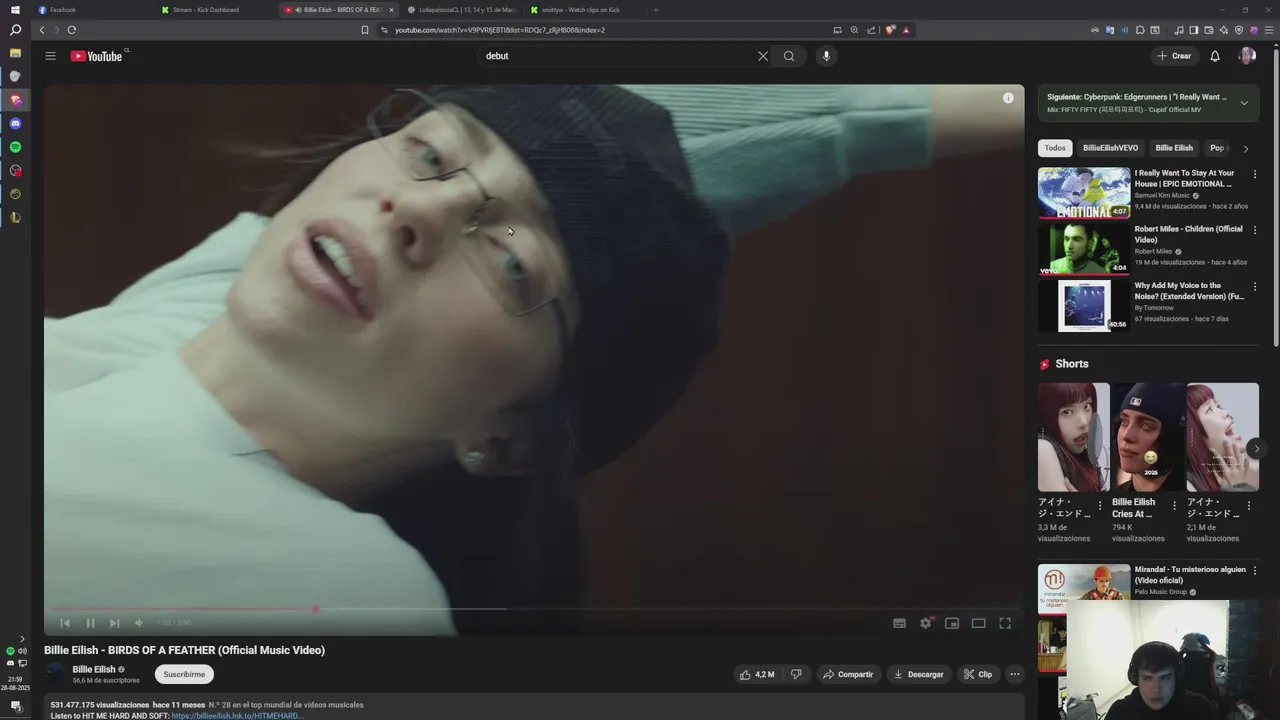Enter fullscreen on the video
Viewport: 1280px width, 720px height.
1005,623
